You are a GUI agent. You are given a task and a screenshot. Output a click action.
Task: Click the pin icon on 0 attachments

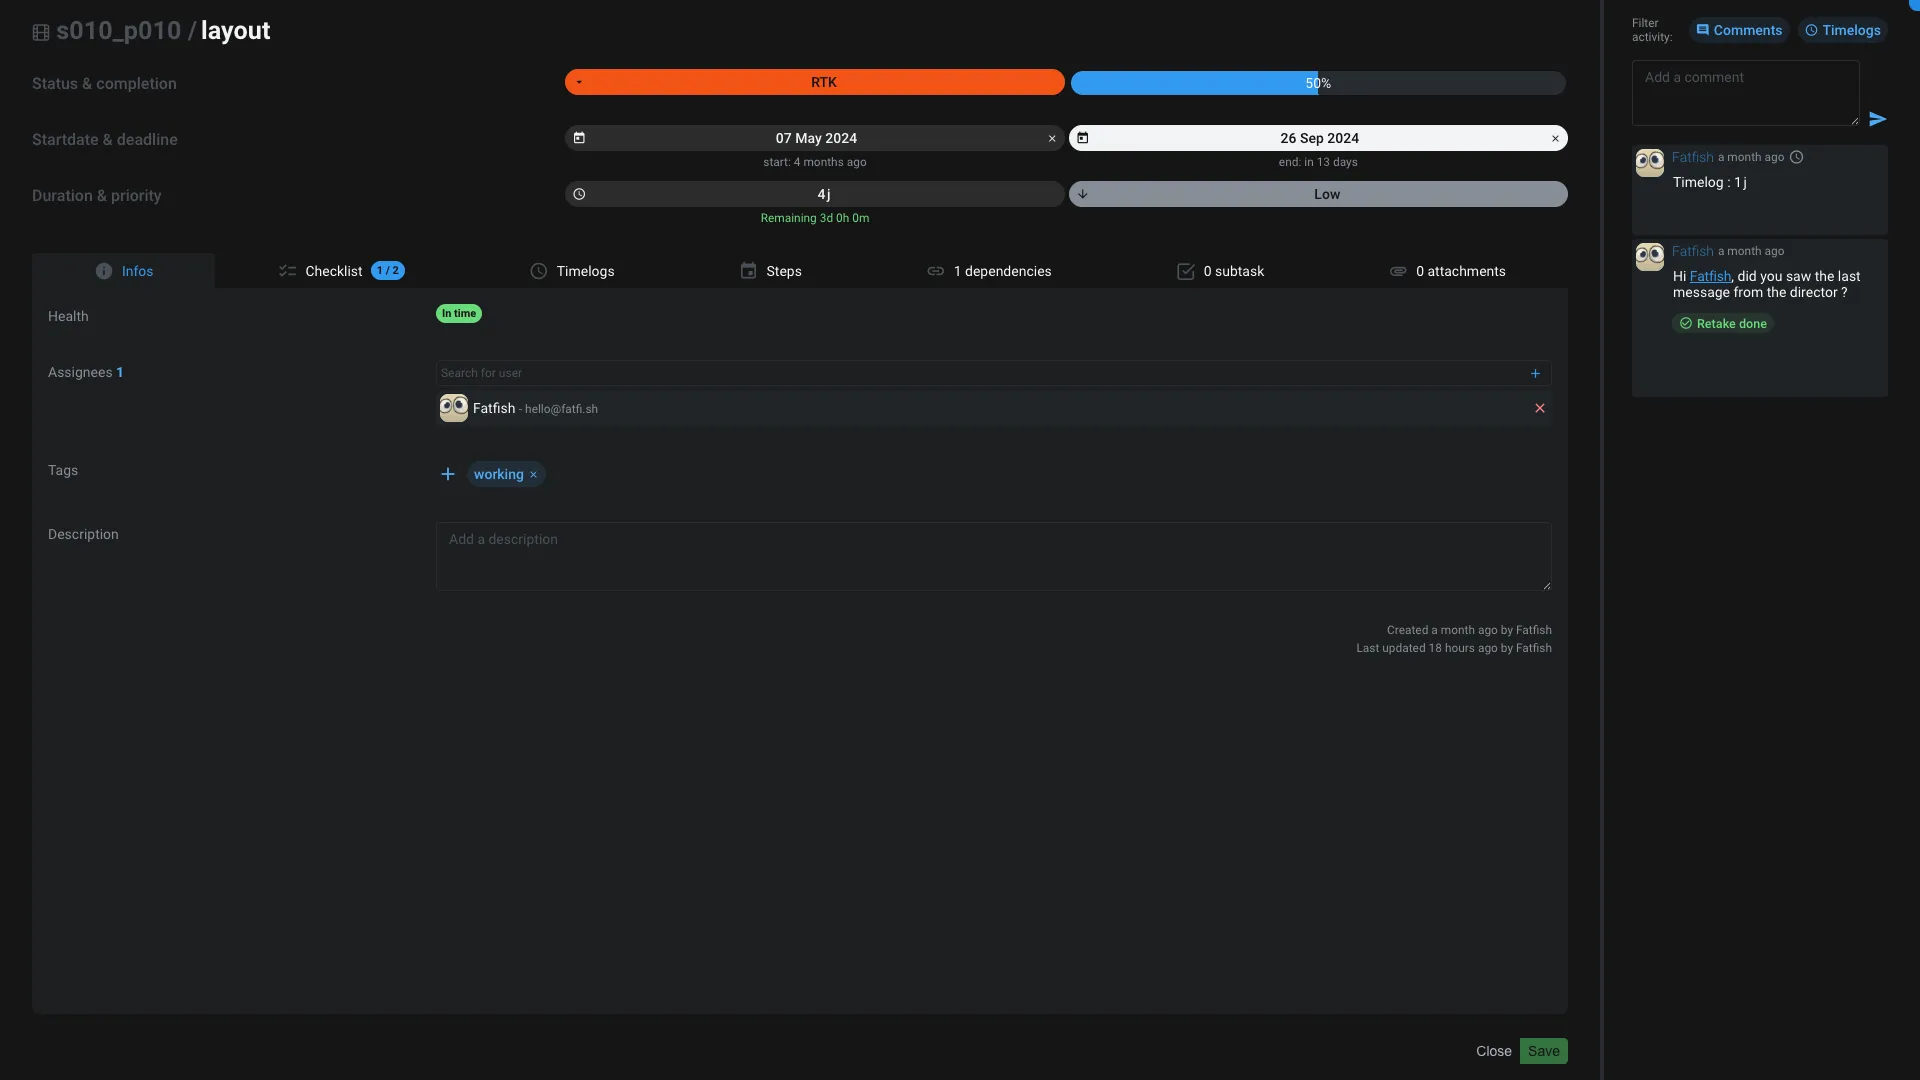click(1398, 270)
